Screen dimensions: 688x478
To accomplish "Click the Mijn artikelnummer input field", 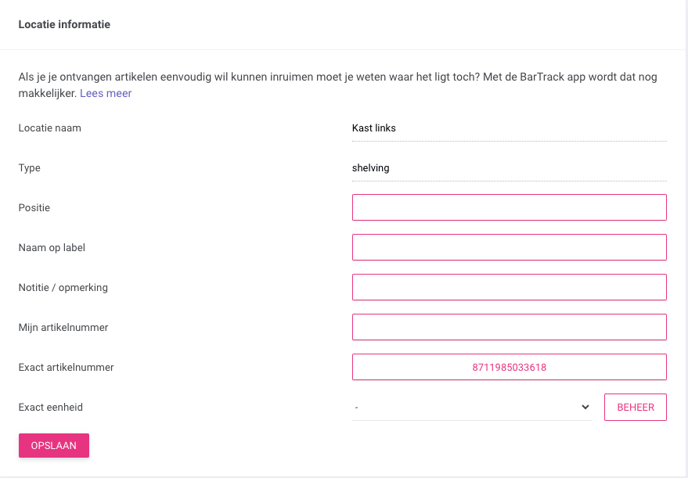I will (509, 327).
